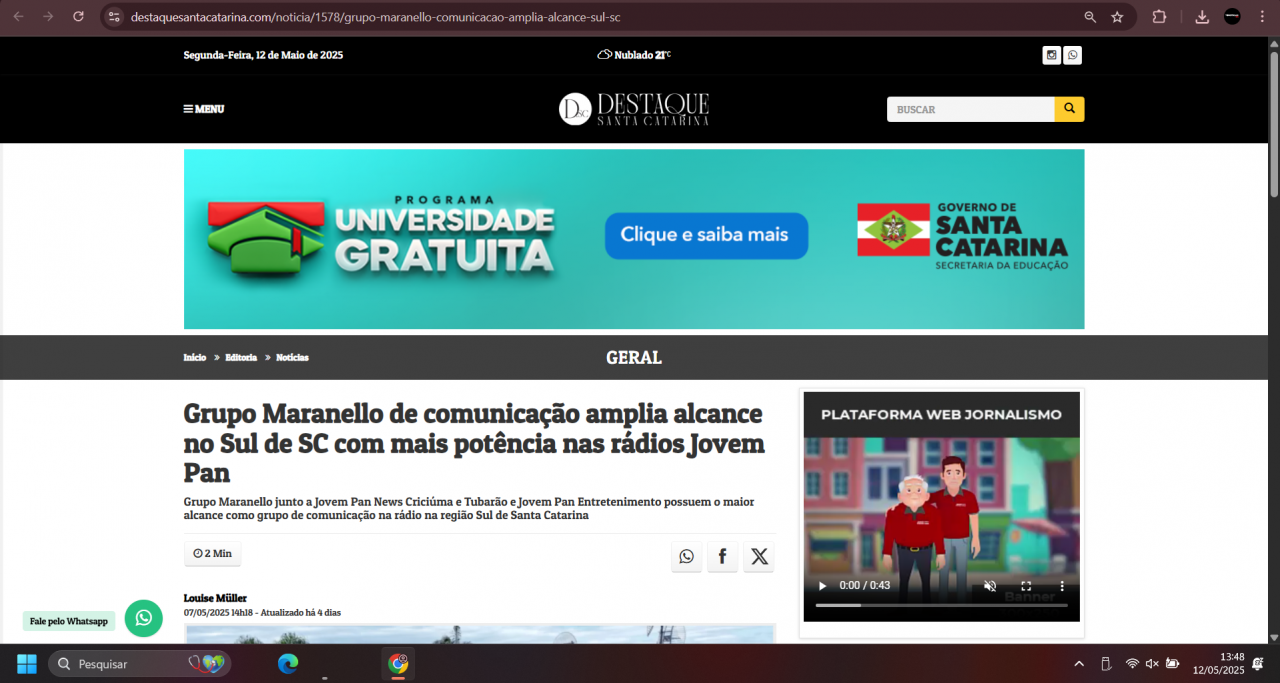1280x683 pixels.
Task: Open the site's Instagram page
Action: 1051,55
